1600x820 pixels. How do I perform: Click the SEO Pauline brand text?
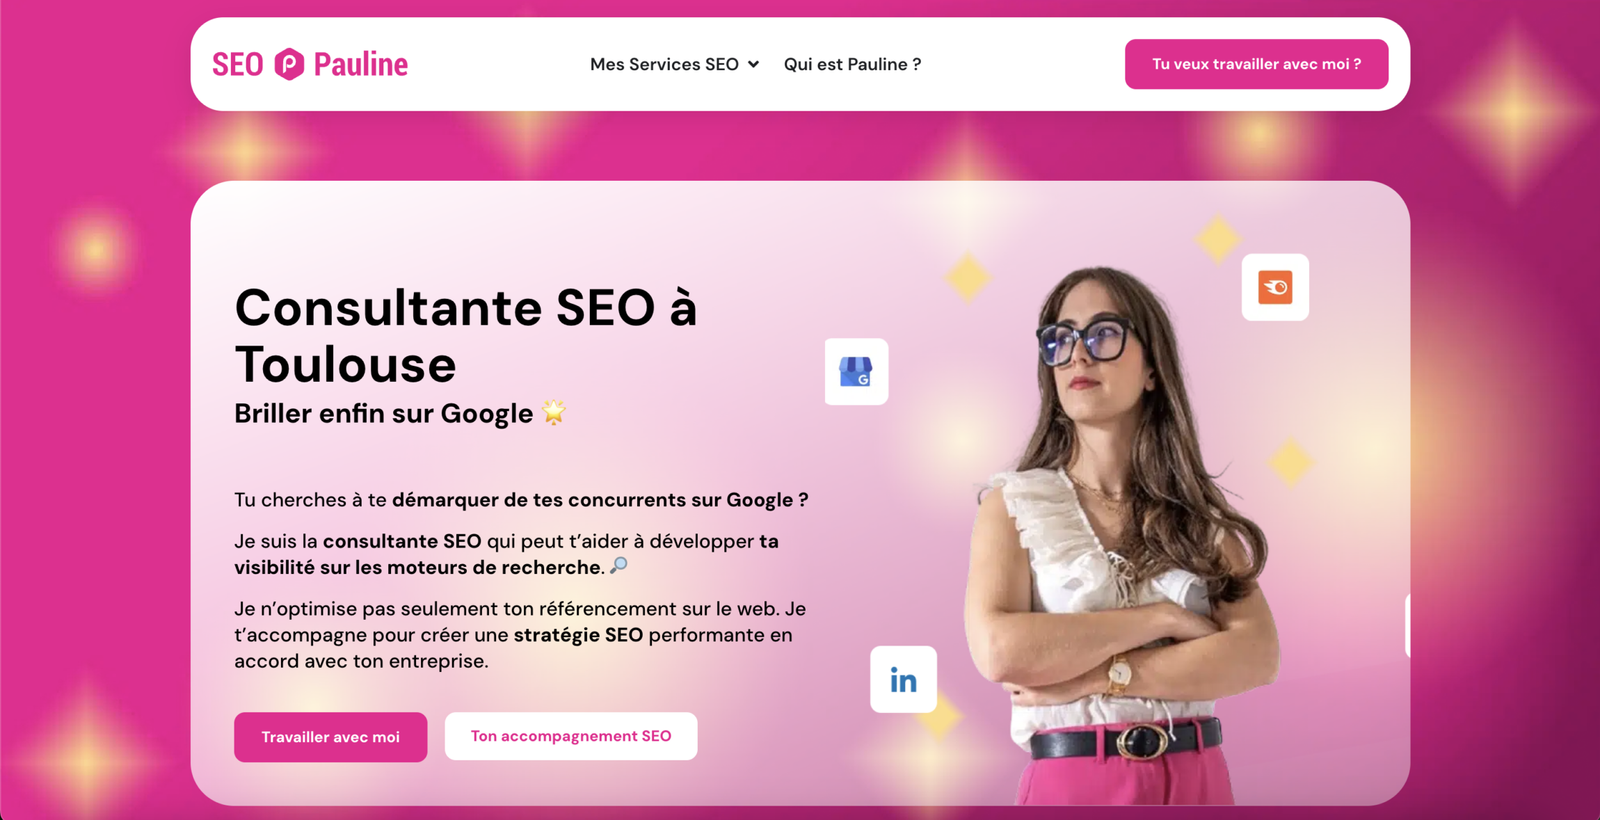tap(310, 64)
